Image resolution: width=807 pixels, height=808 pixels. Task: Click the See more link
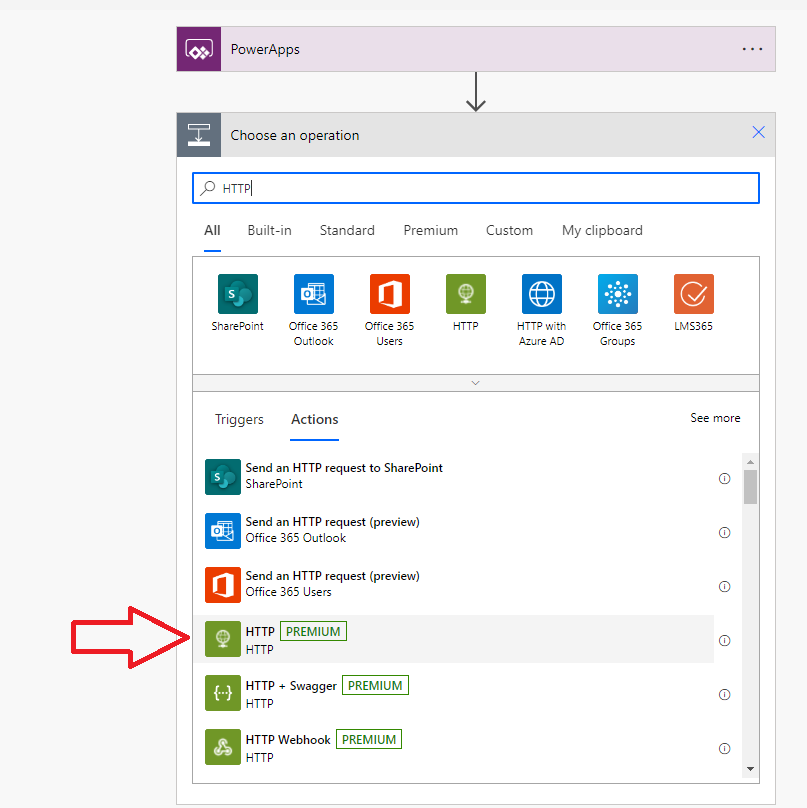715,418
